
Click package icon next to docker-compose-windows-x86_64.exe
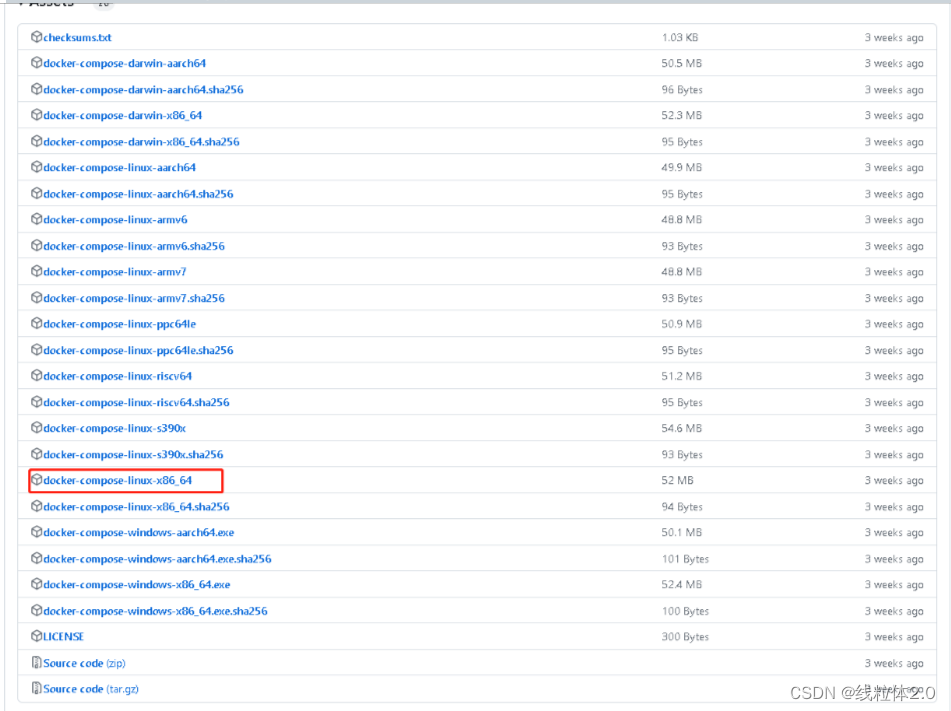(x=36, y=584)
